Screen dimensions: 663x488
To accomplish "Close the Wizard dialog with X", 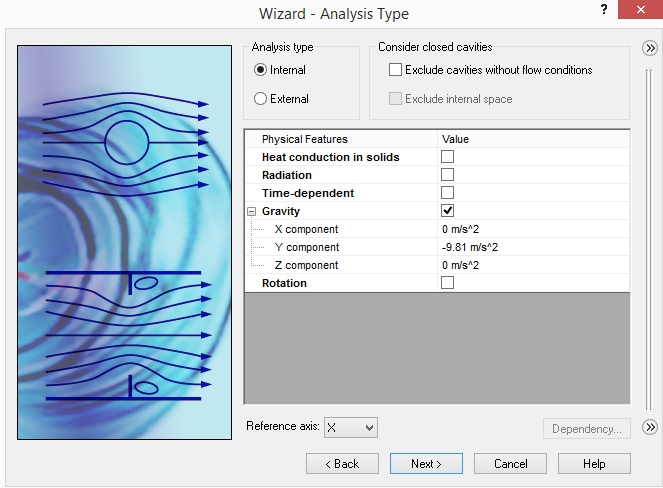I will pyautogui.click(x=640, y=9).
